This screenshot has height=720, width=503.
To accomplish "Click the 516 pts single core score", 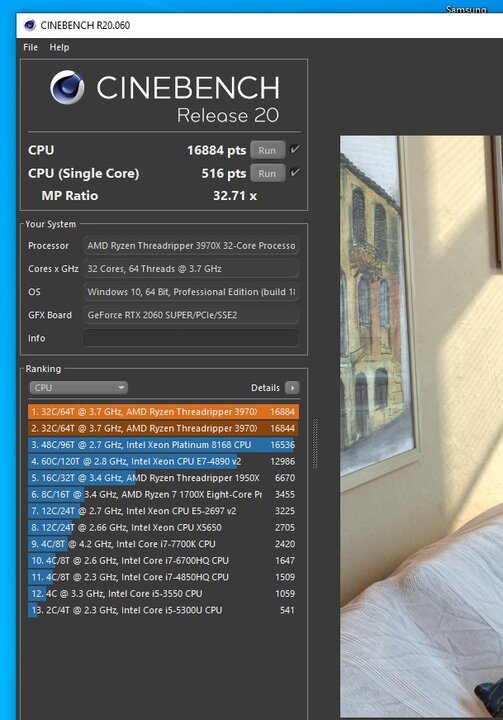I will (224, 173).
